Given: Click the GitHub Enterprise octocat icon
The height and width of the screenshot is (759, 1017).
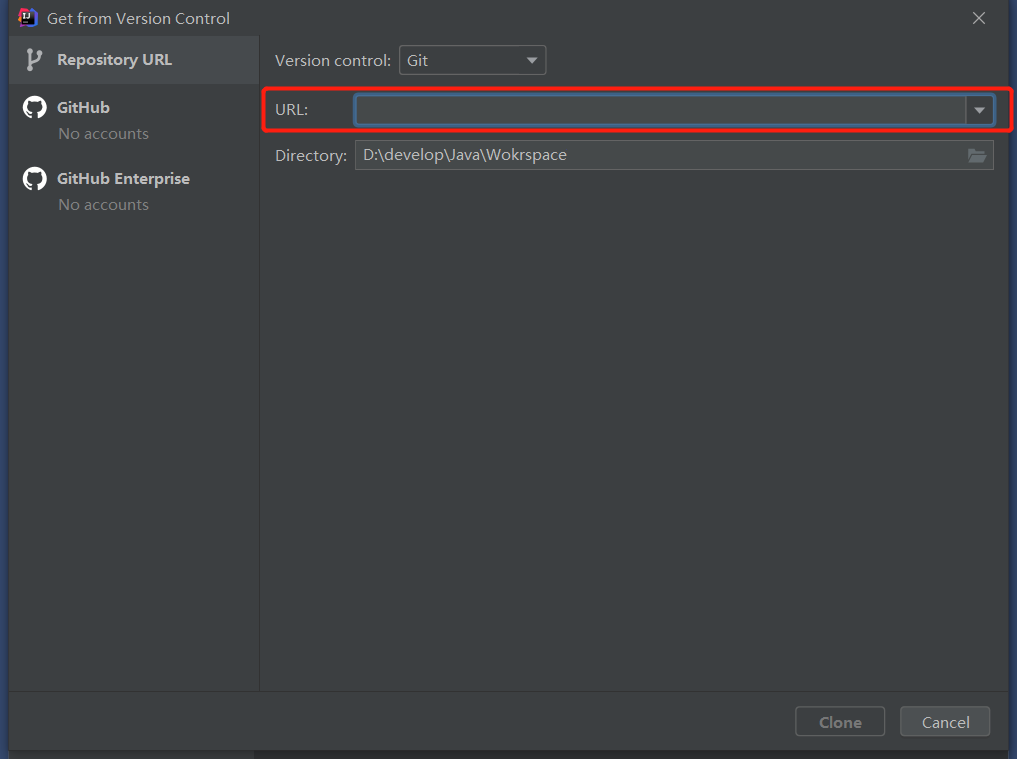Looking at the screenshot, I should coord(35,178).
